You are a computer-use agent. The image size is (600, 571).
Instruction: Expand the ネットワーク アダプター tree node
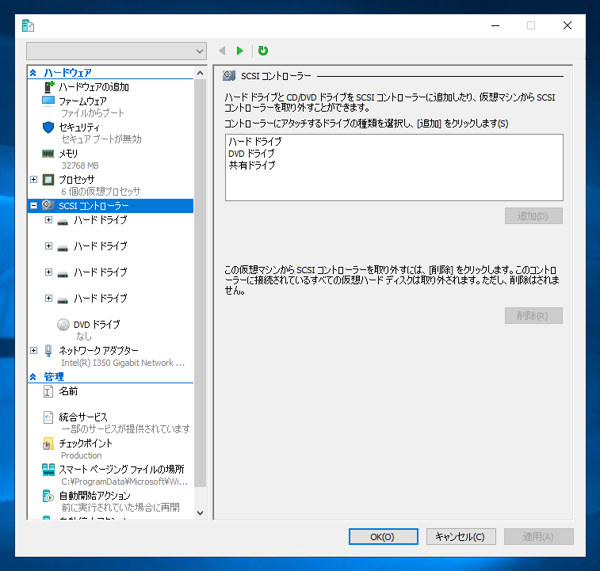click(x=34, y=350)
